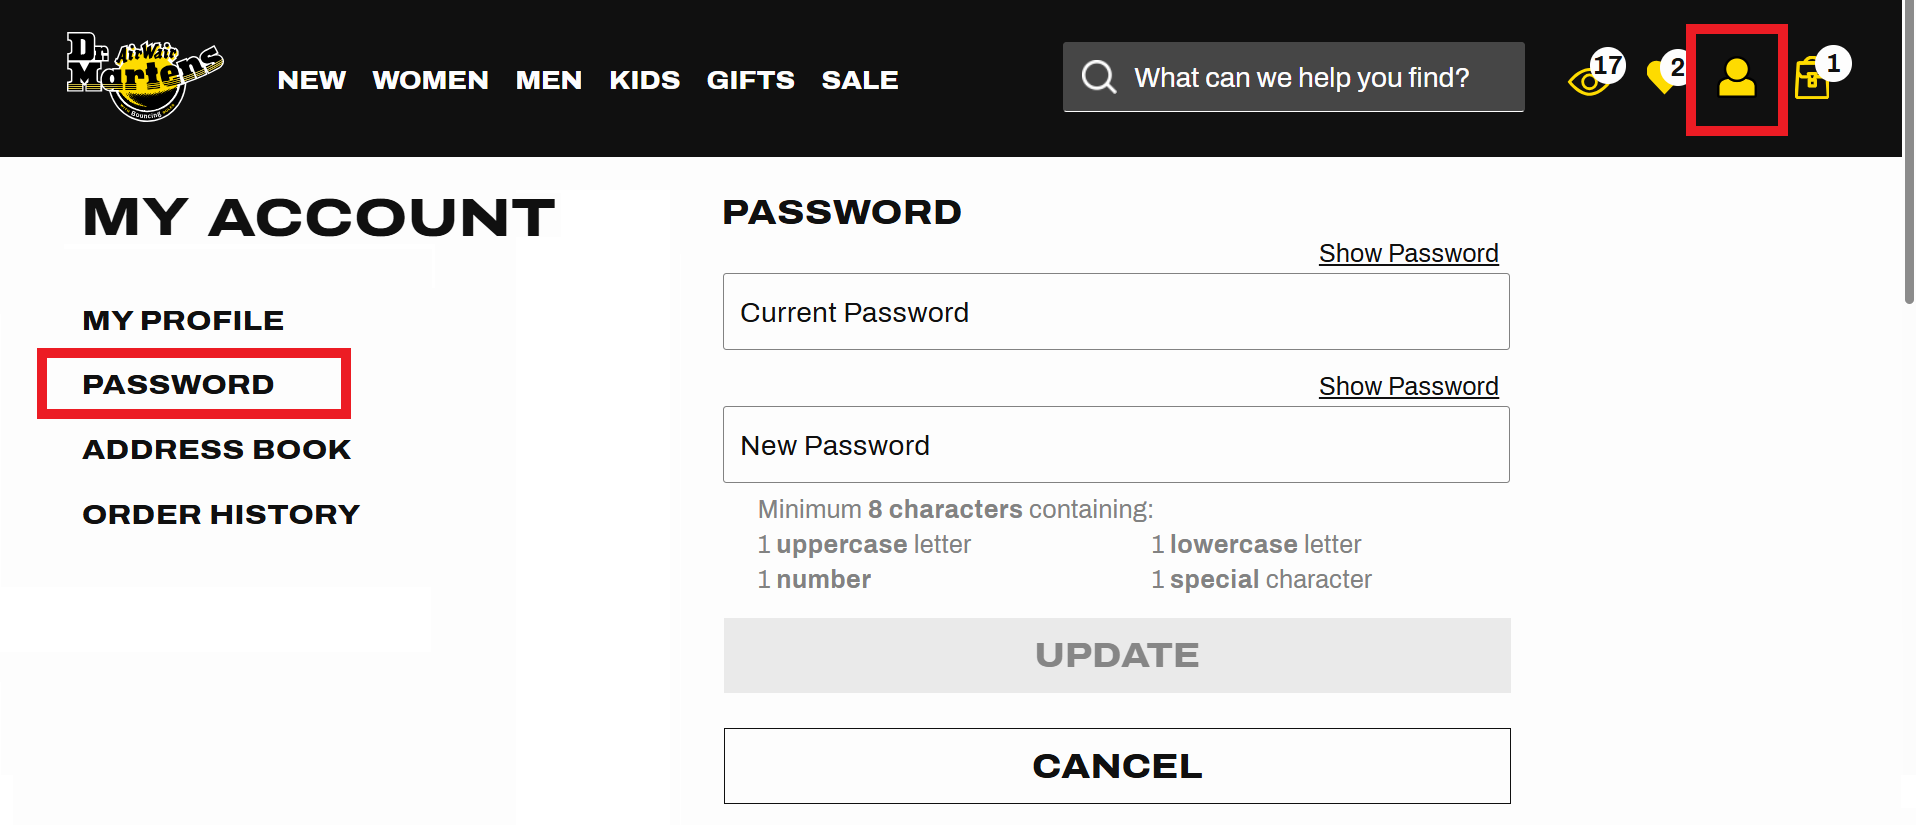Go to the GIFTS section

click(750, 80)
